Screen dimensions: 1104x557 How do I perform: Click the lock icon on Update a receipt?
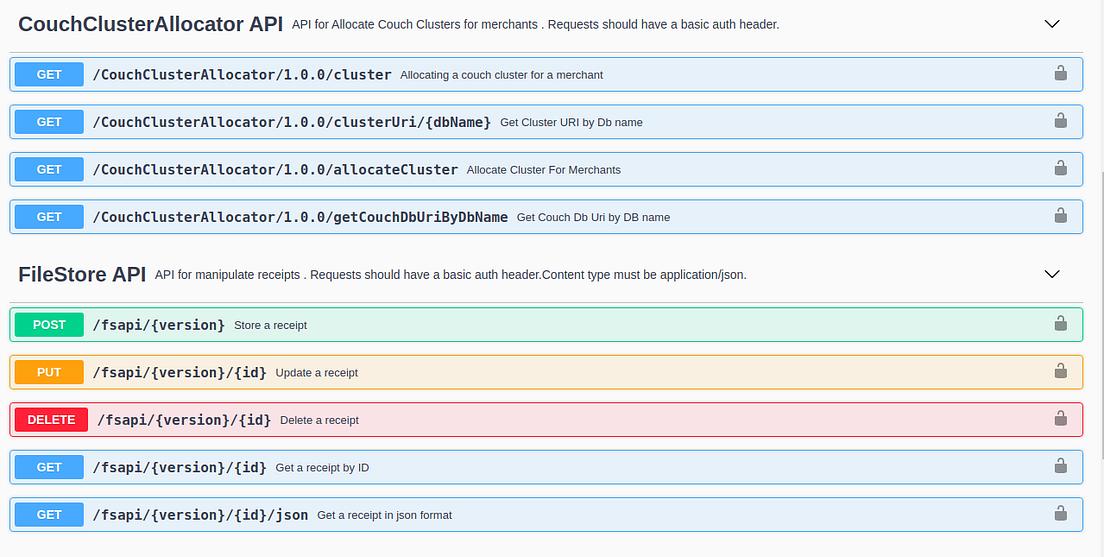(x=1060, y=370)
